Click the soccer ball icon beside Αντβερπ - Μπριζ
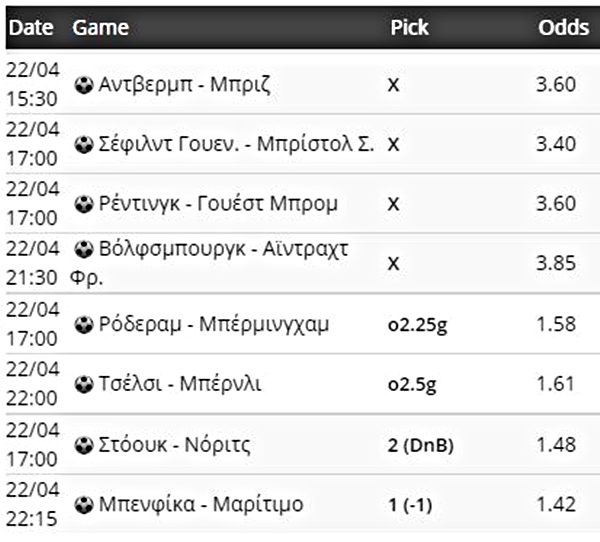This screenshot has width=600, height=542. click(84, 85)
